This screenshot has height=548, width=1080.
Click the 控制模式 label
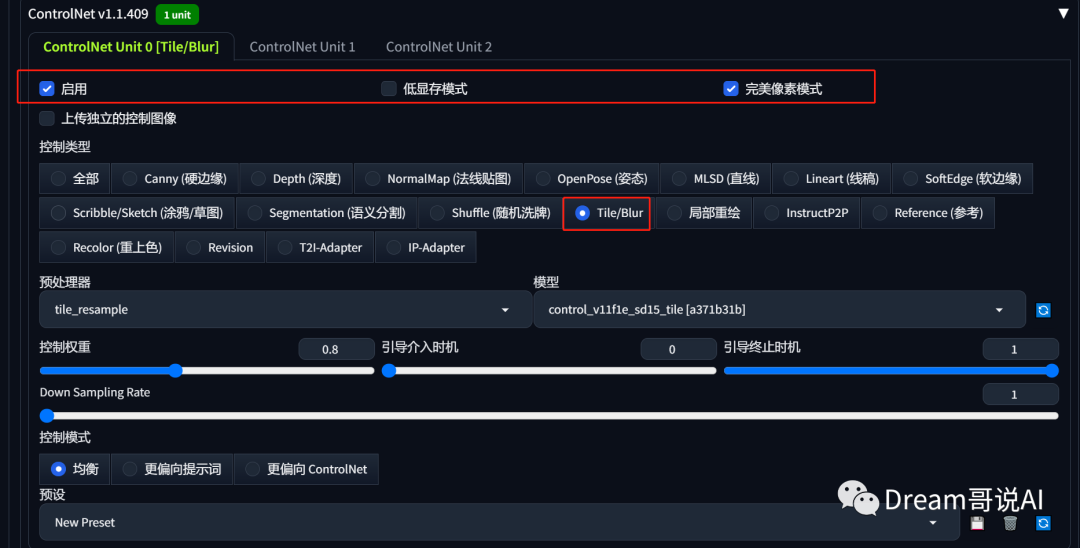[65, 438]
